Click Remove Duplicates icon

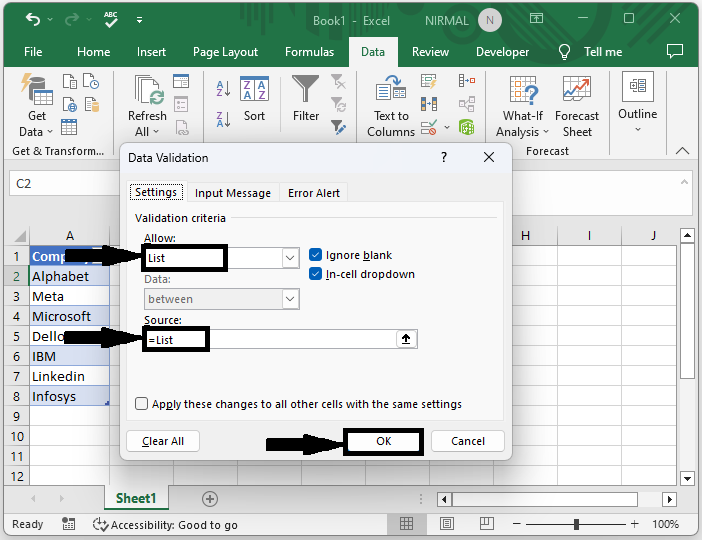pos(429,105)
